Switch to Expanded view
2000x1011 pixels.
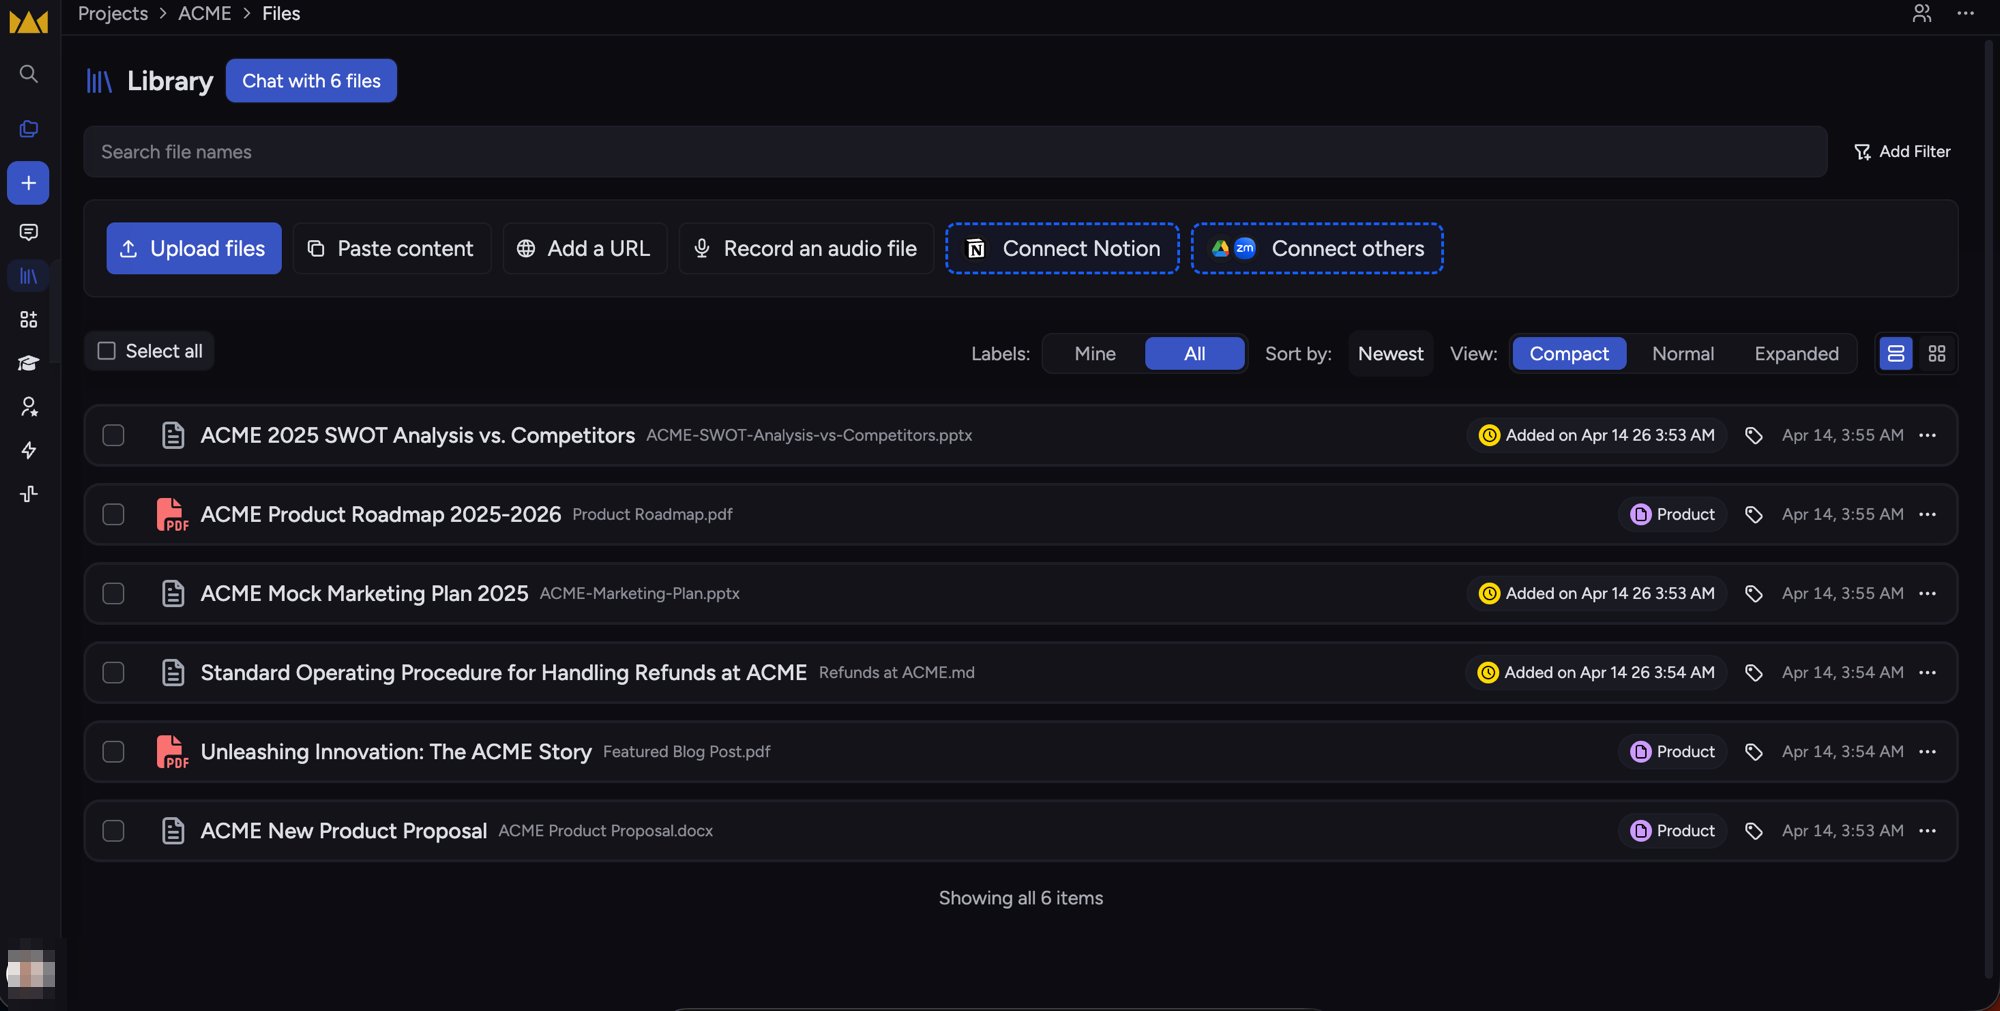tap(1796, 354)
